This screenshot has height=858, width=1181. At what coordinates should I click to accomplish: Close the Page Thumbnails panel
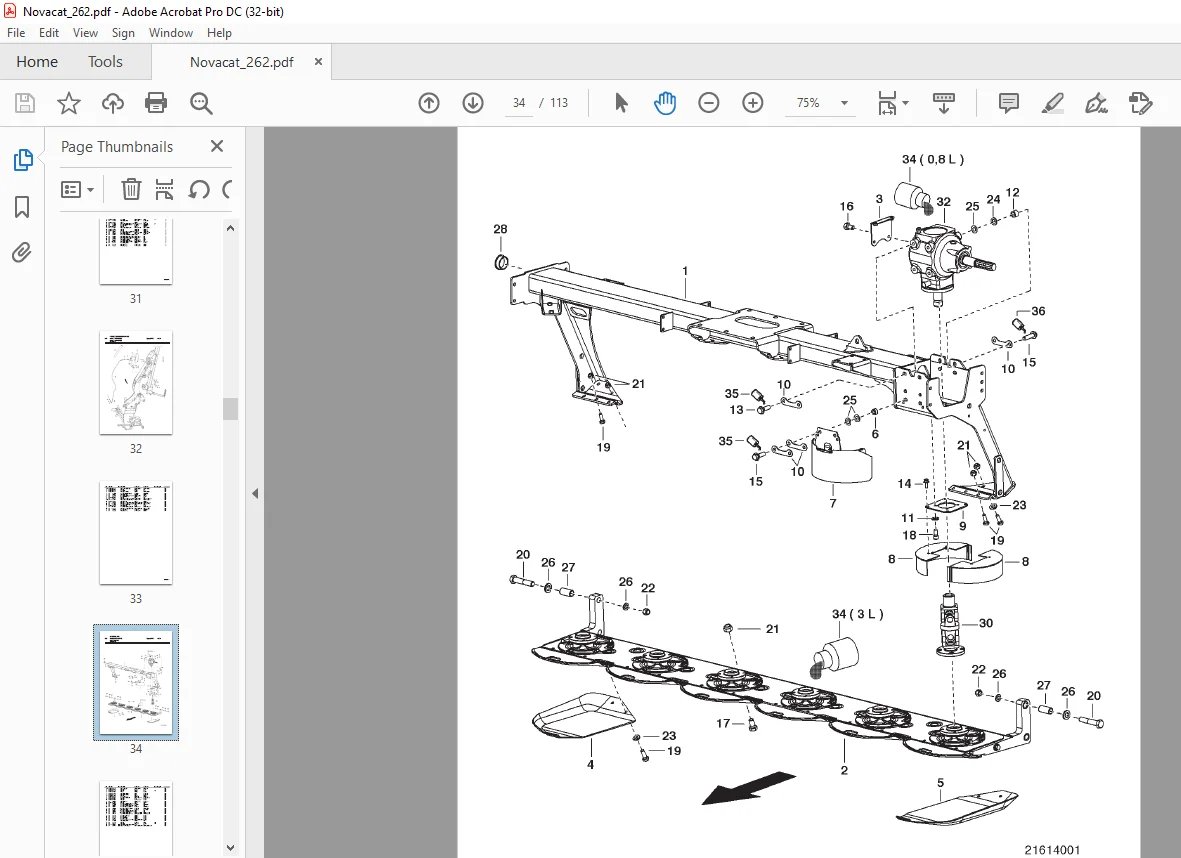[217, 146]
